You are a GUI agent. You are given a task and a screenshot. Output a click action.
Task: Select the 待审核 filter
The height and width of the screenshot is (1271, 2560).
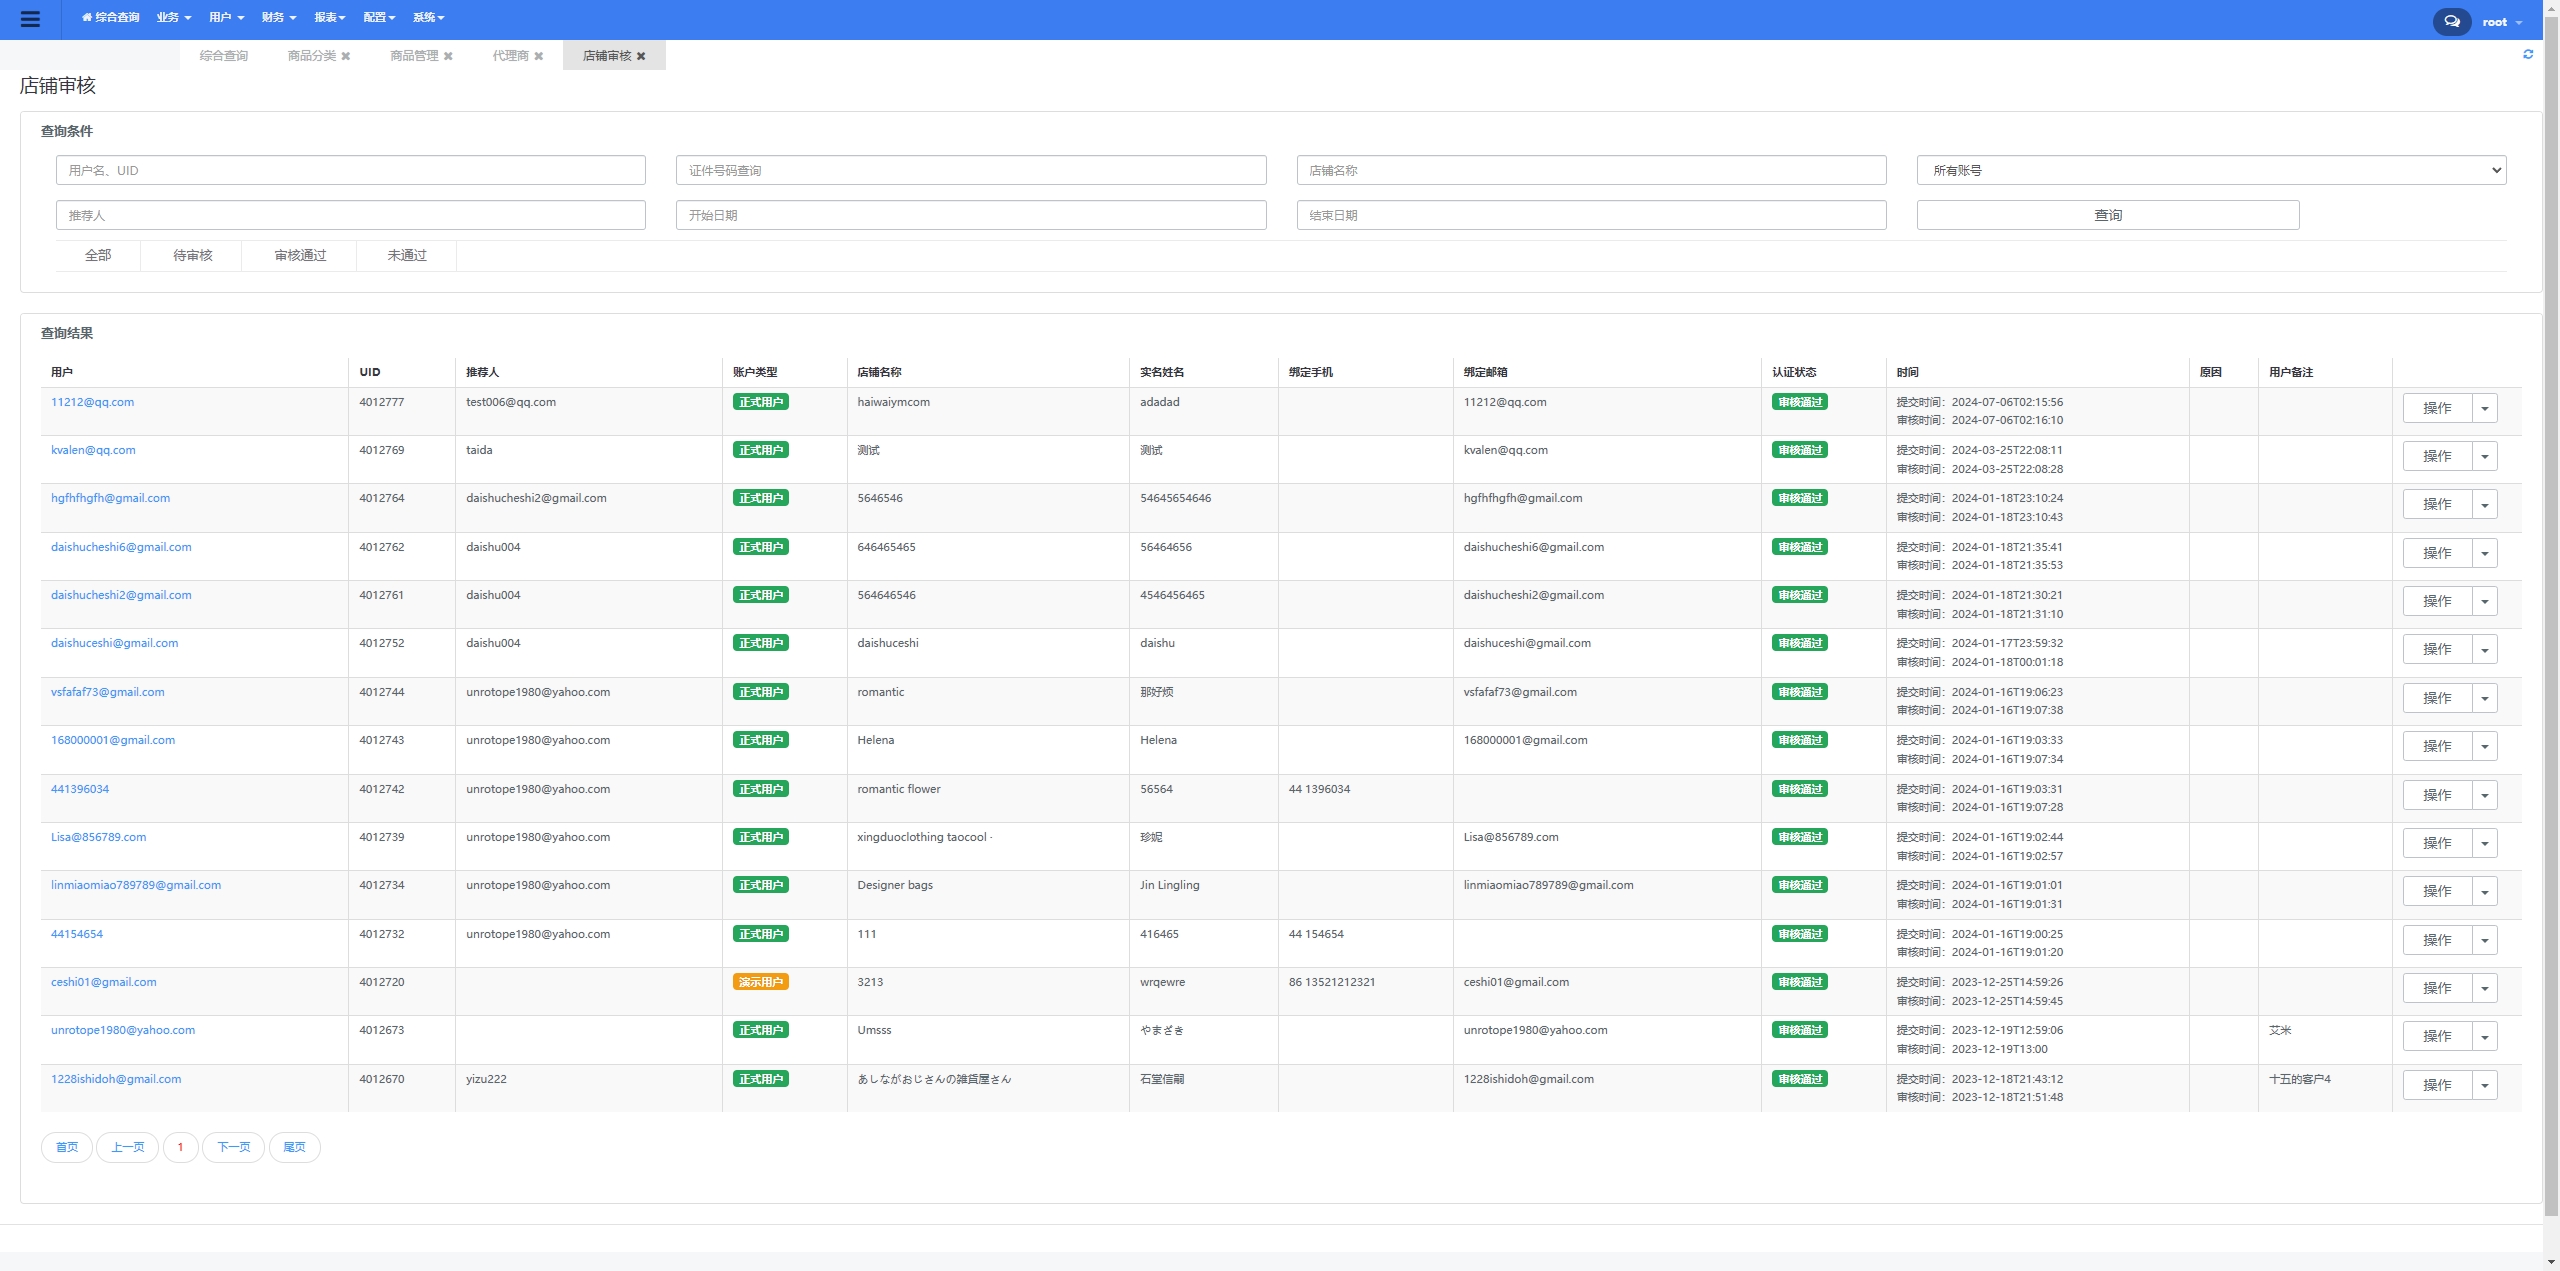pyautogui.click(x=192, y=255)
